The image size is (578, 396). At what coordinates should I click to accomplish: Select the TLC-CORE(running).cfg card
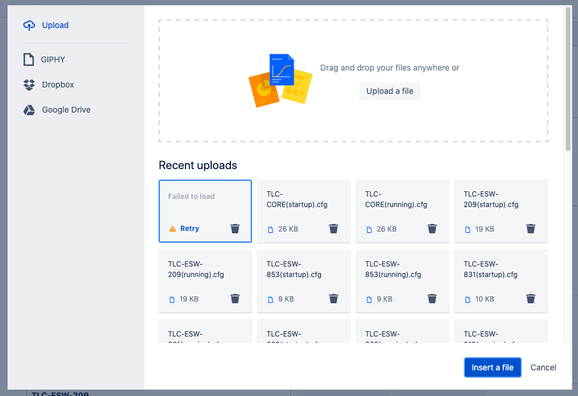tap(402, 211)
